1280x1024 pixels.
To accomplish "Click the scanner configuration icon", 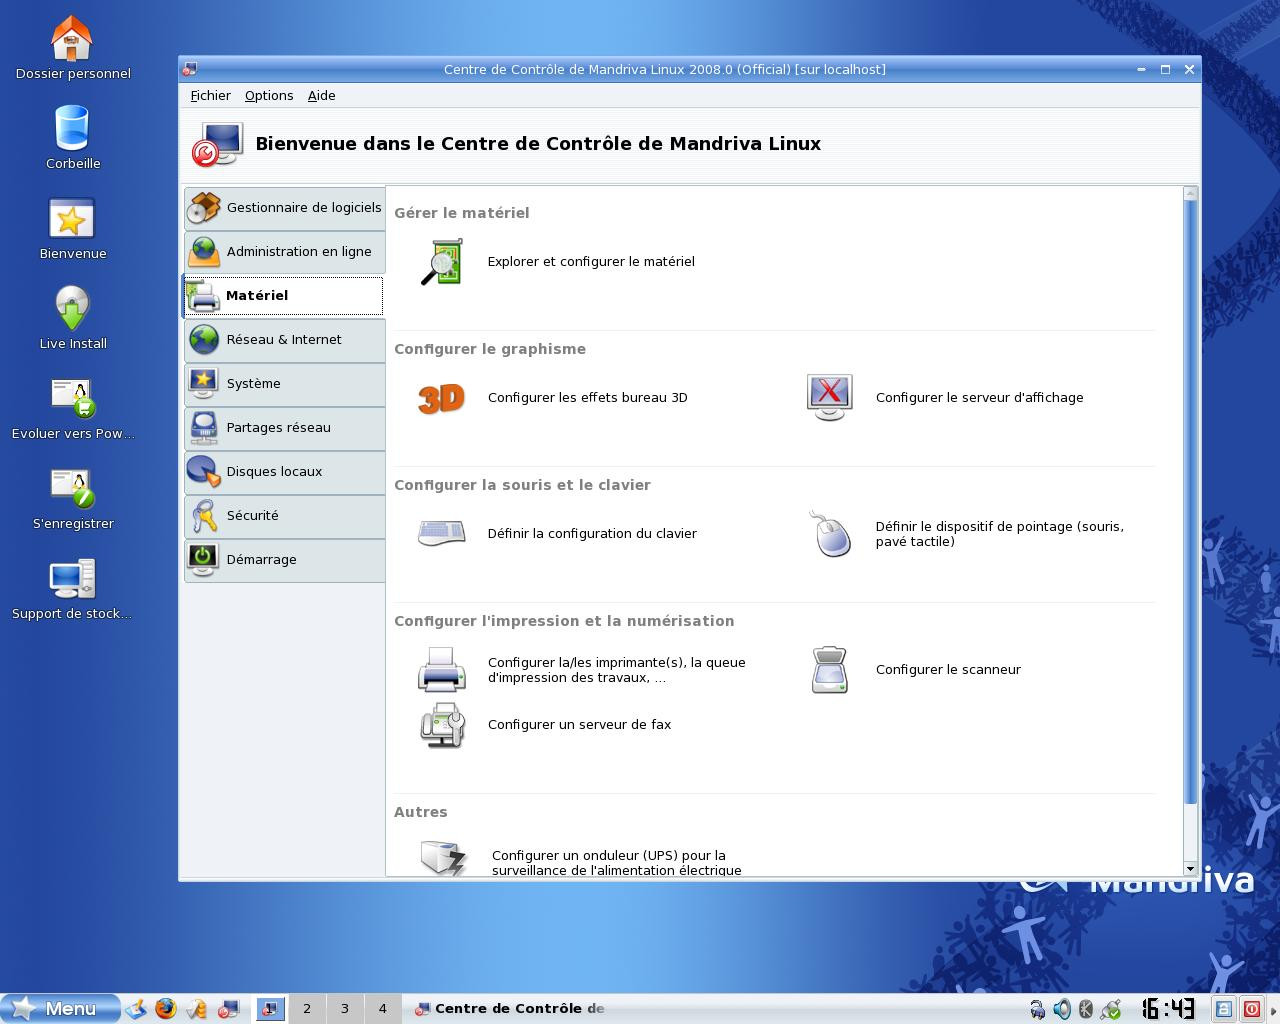I will (829, 669).
